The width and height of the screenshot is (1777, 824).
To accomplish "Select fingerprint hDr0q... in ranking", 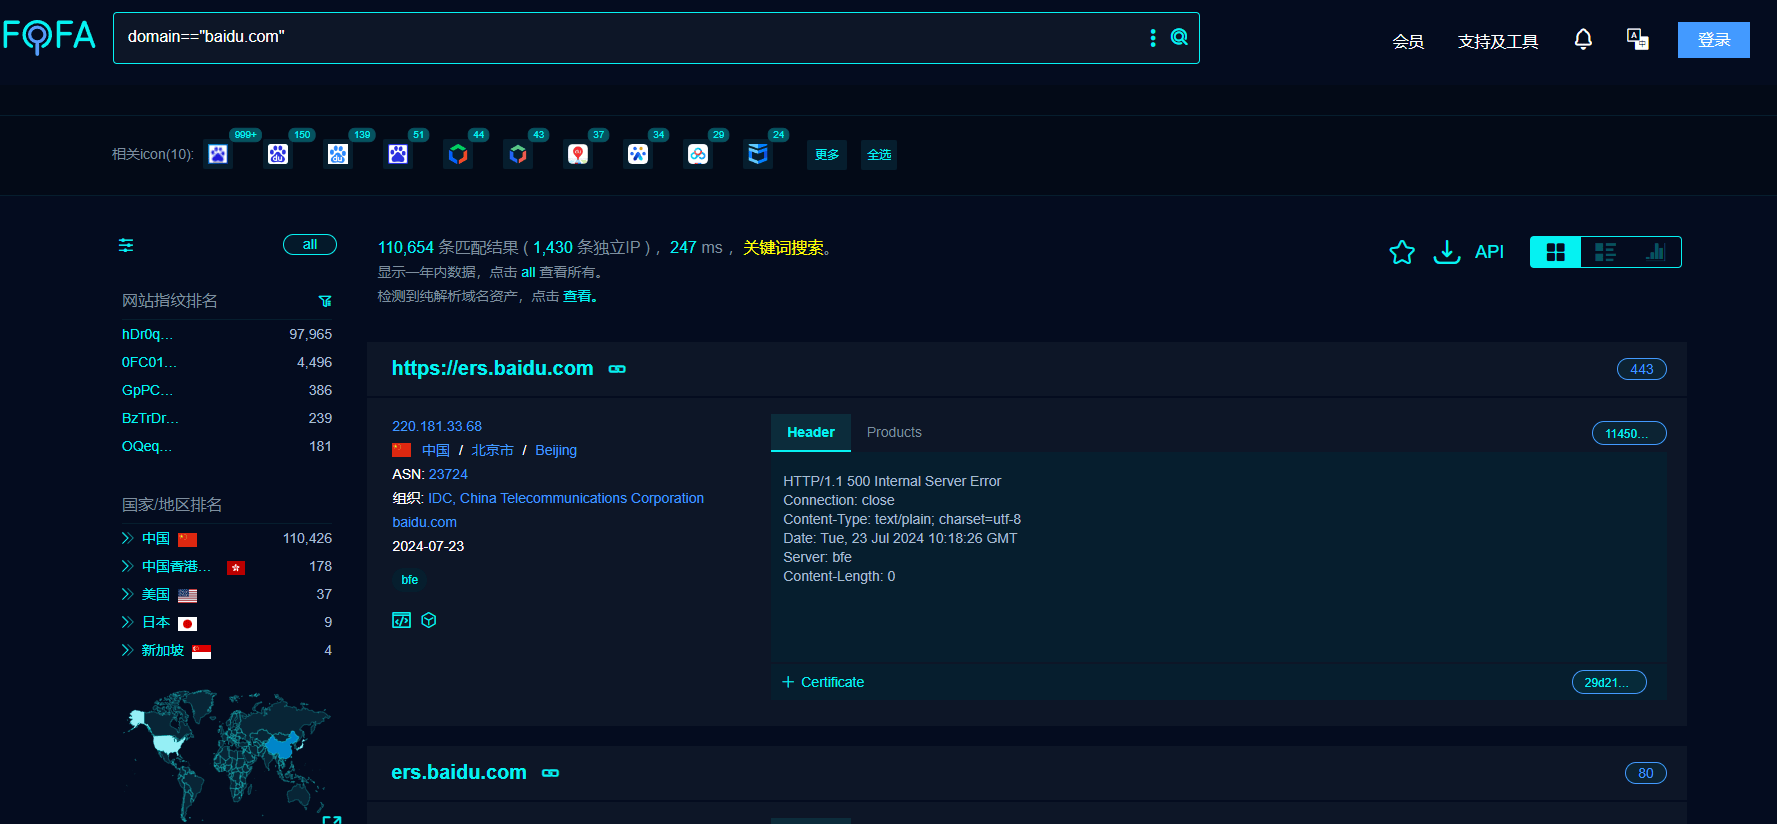I will (x=147, y=334).
